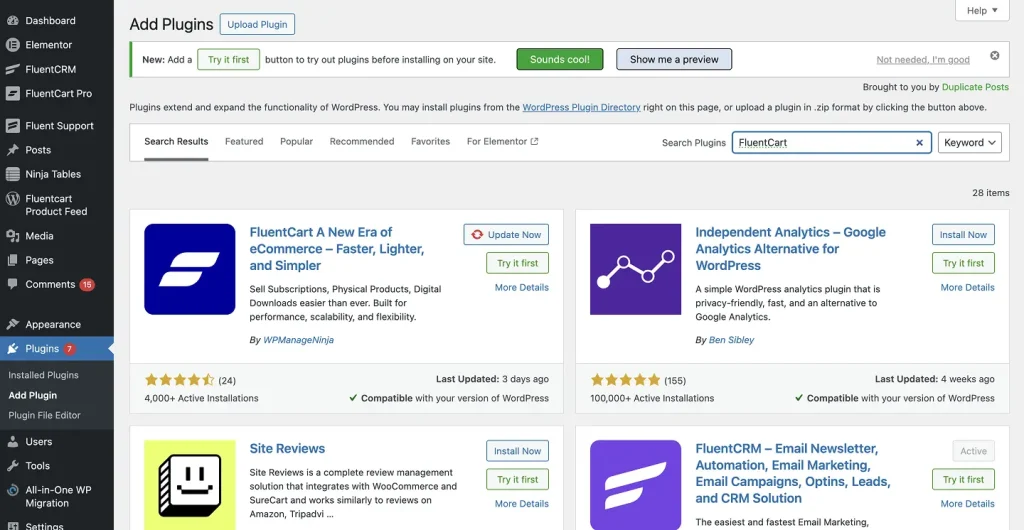
Task: Click Install Now for Site Reviews
Action: [x=517, y=451]
